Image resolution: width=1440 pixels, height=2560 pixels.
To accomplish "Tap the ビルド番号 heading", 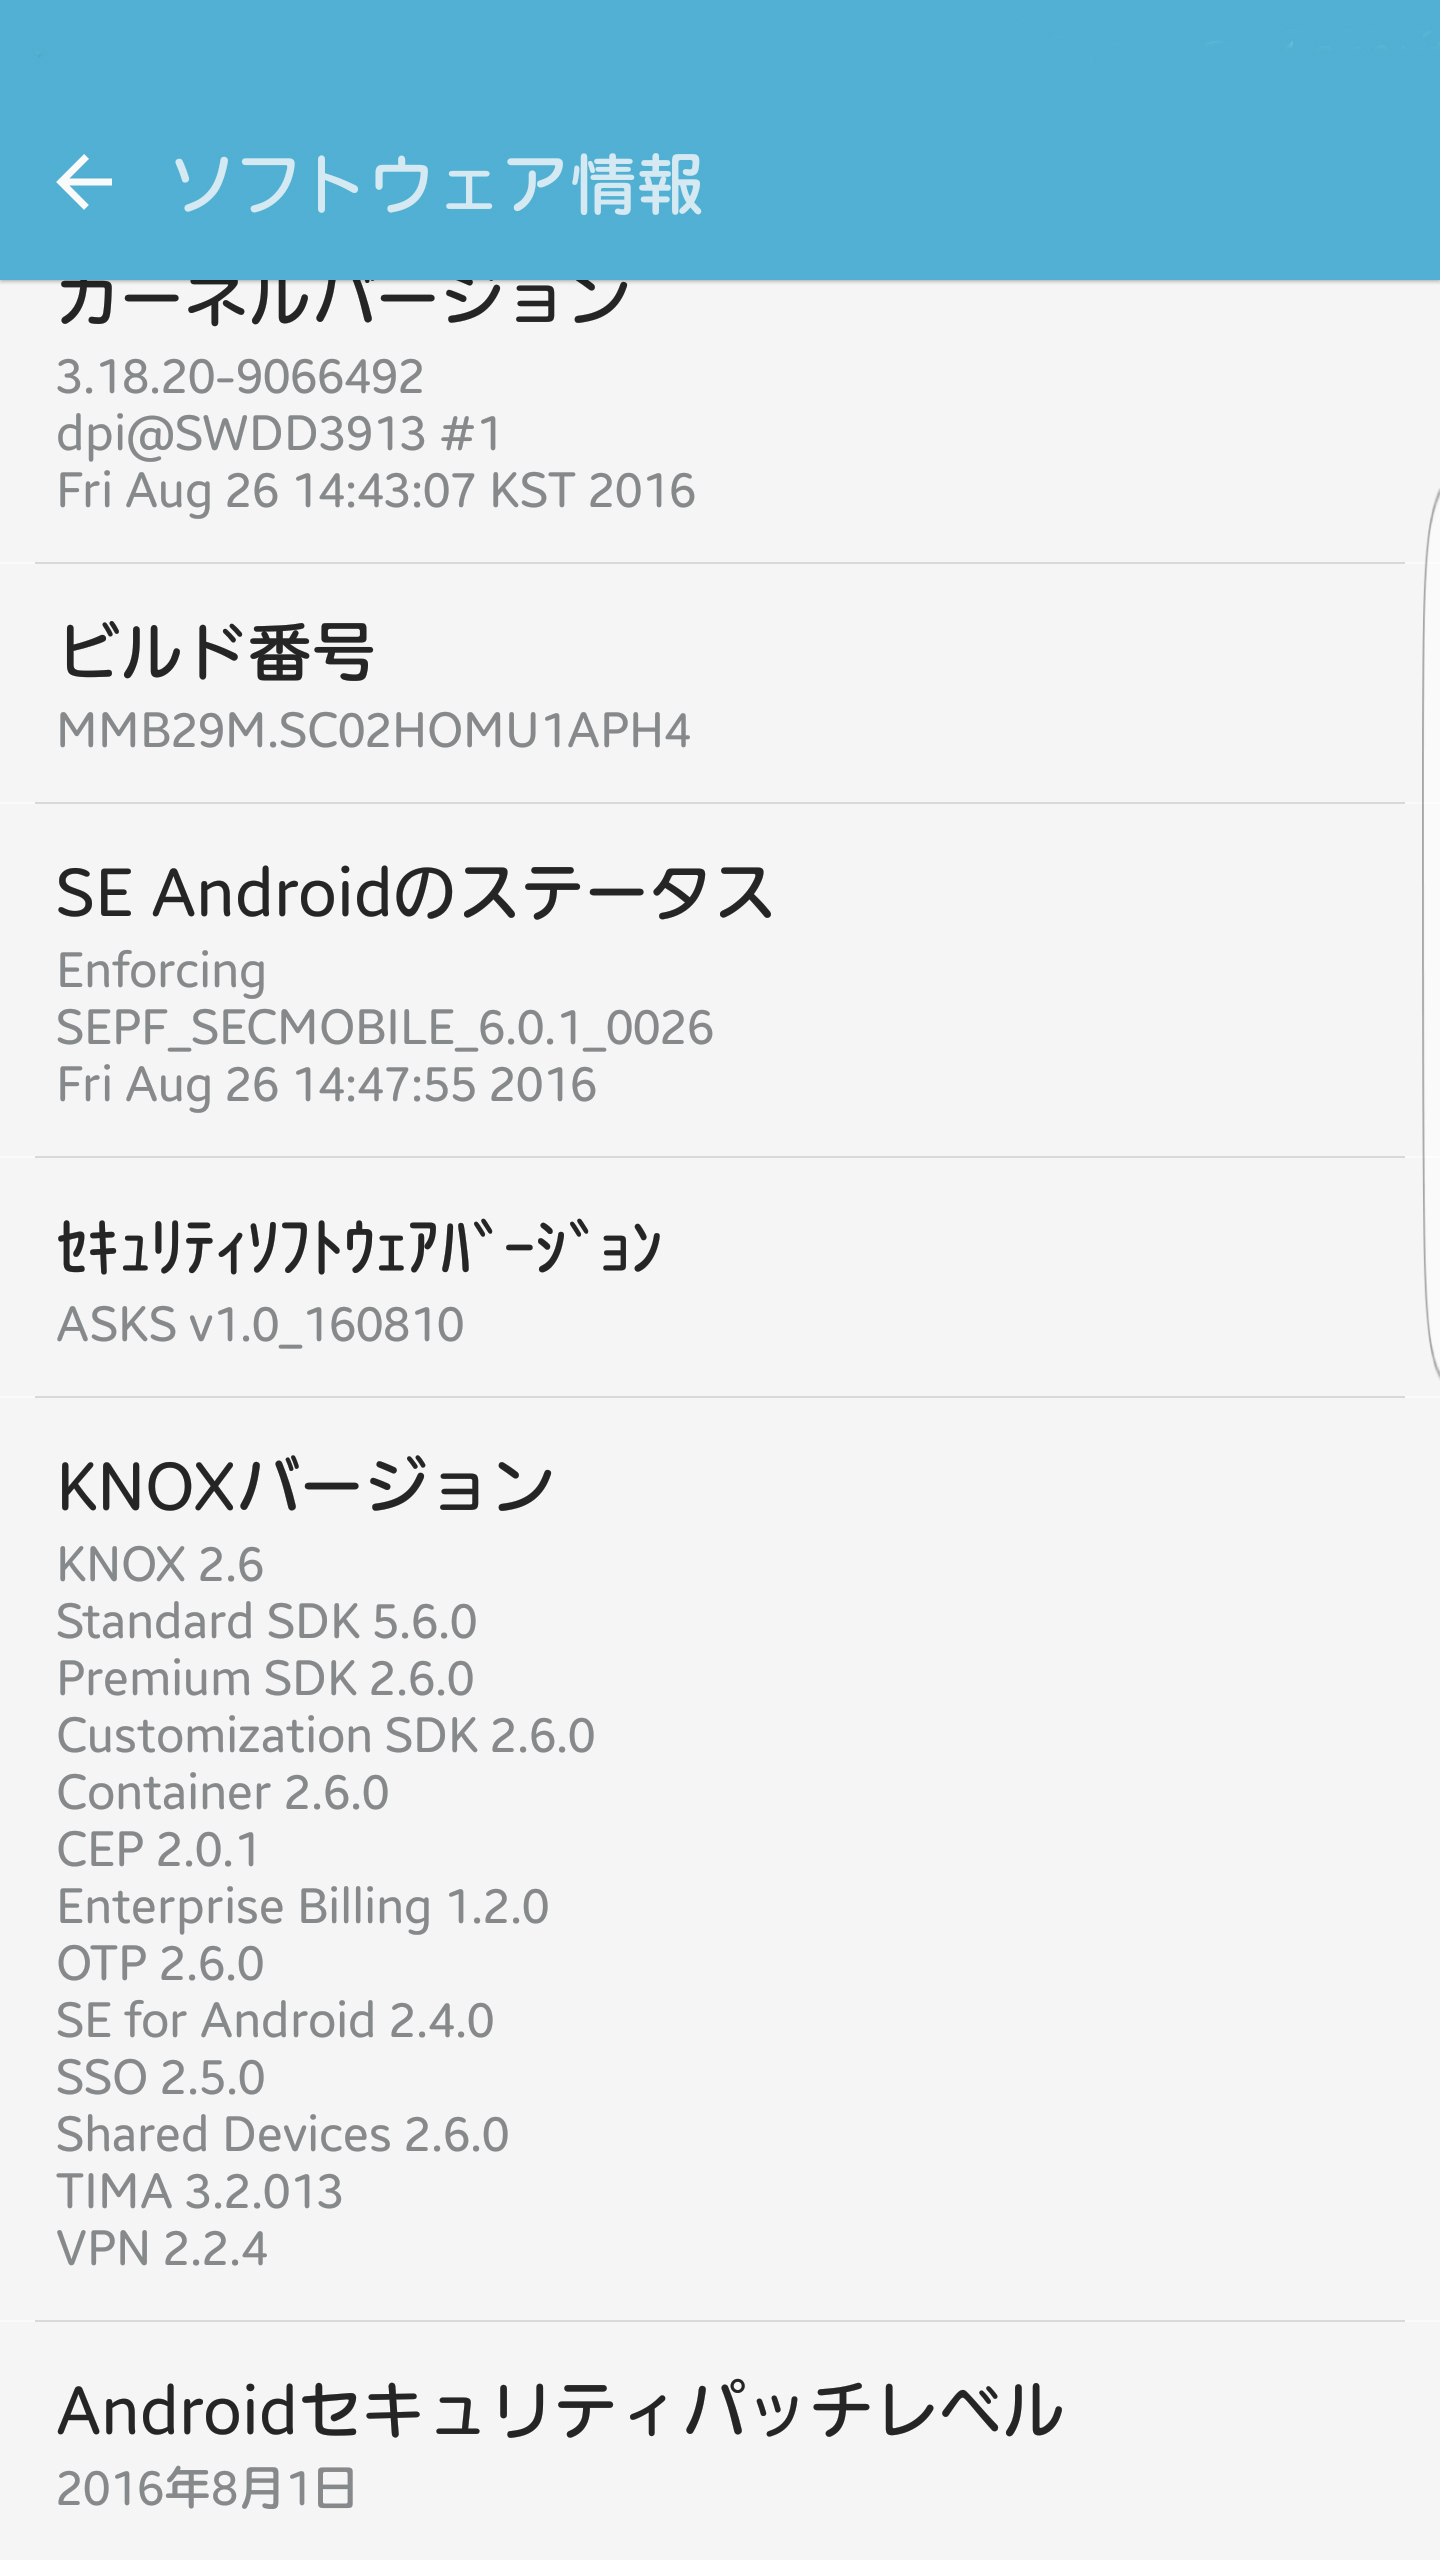I will click(x=216, y=652).
